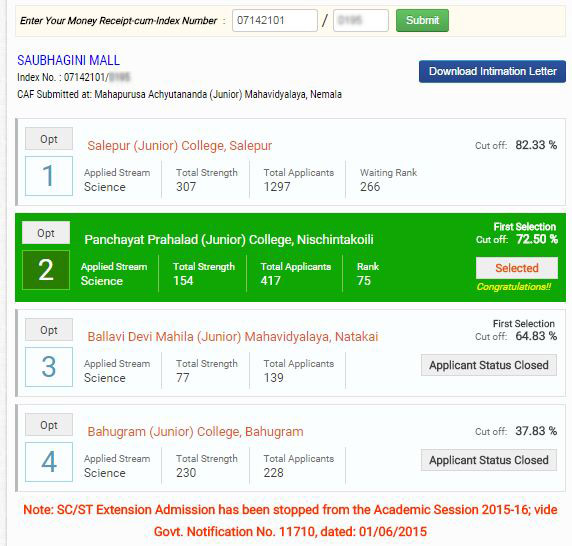Click the red SC/ST Extension Admission note
This screenshot has width=572, height=546.
[290, 510]
